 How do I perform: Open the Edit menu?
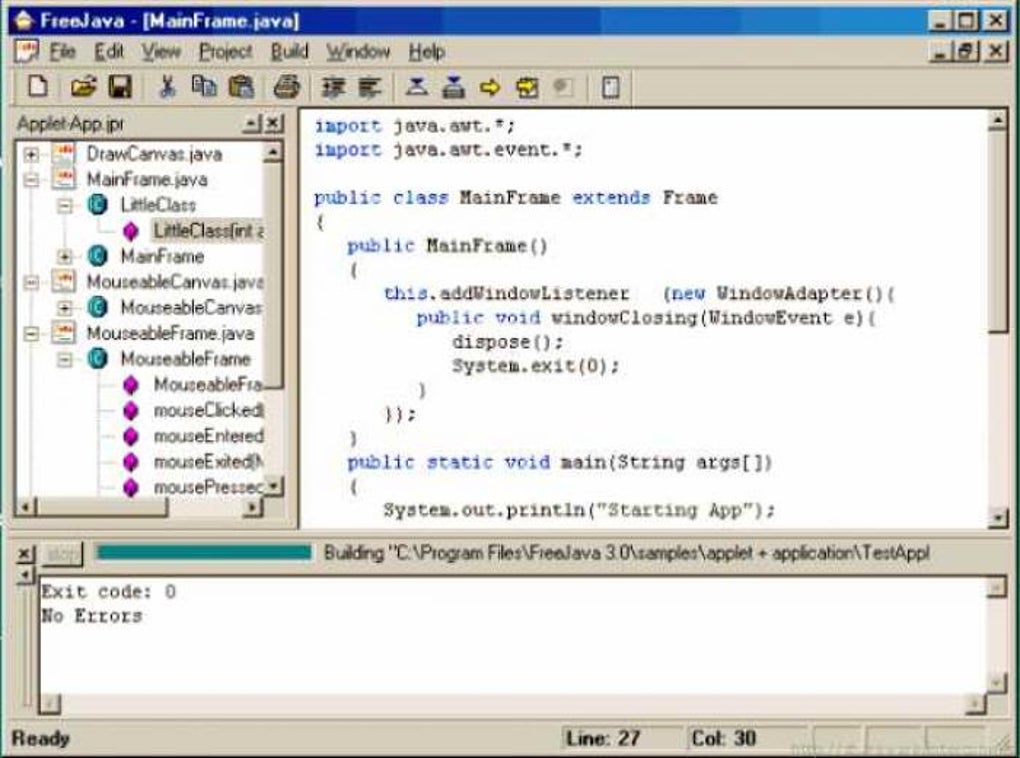[109, 51]
